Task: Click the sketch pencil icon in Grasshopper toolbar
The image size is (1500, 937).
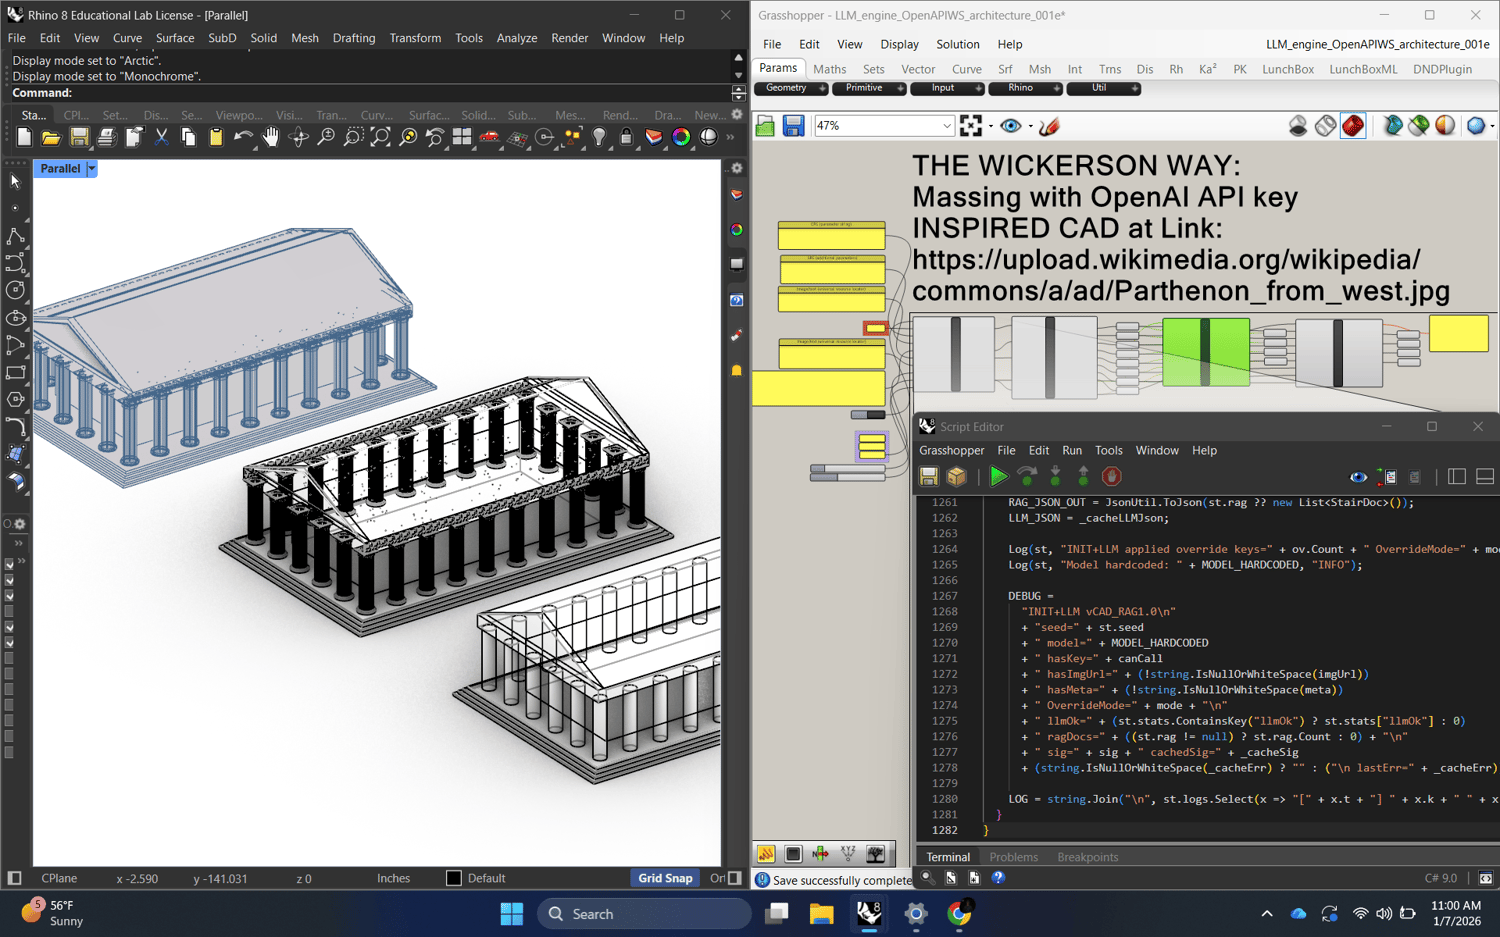Action: 1049,126
